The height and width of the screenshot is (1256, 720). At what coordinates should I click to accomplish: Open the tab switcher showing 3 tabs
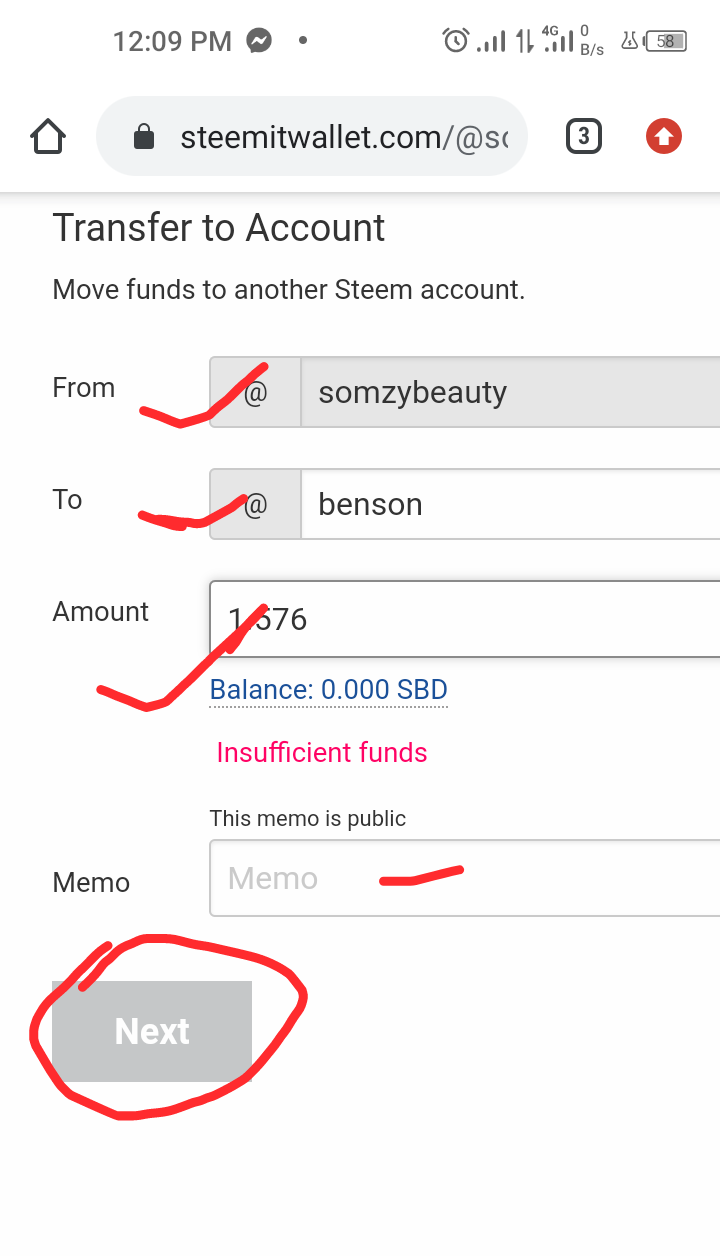click(x=584, y=136)
